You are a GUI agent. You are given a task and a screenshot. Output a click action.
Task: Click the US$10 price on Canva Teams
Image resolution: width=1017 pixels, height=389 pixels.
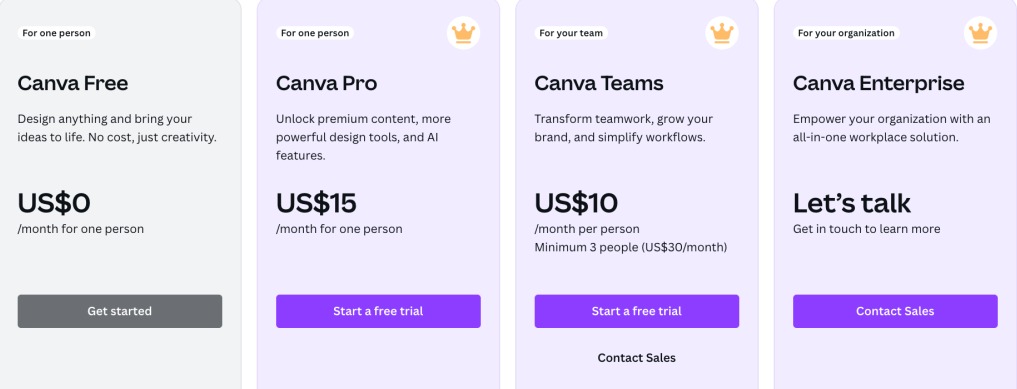tap(576, 204)
